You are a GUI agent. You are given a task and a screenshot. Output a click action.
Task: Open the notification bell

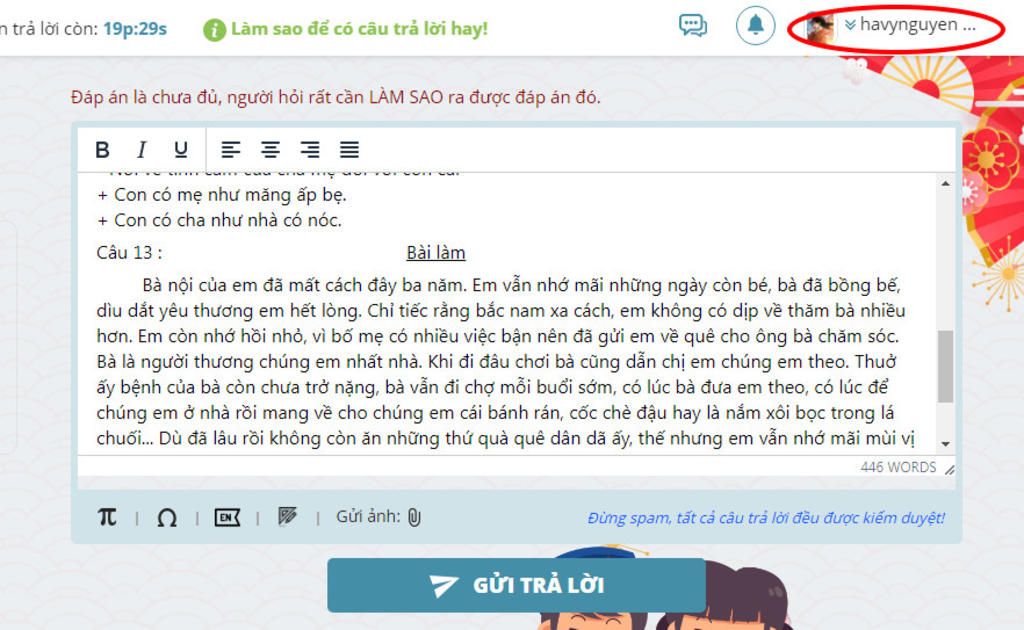pos(756,25)
